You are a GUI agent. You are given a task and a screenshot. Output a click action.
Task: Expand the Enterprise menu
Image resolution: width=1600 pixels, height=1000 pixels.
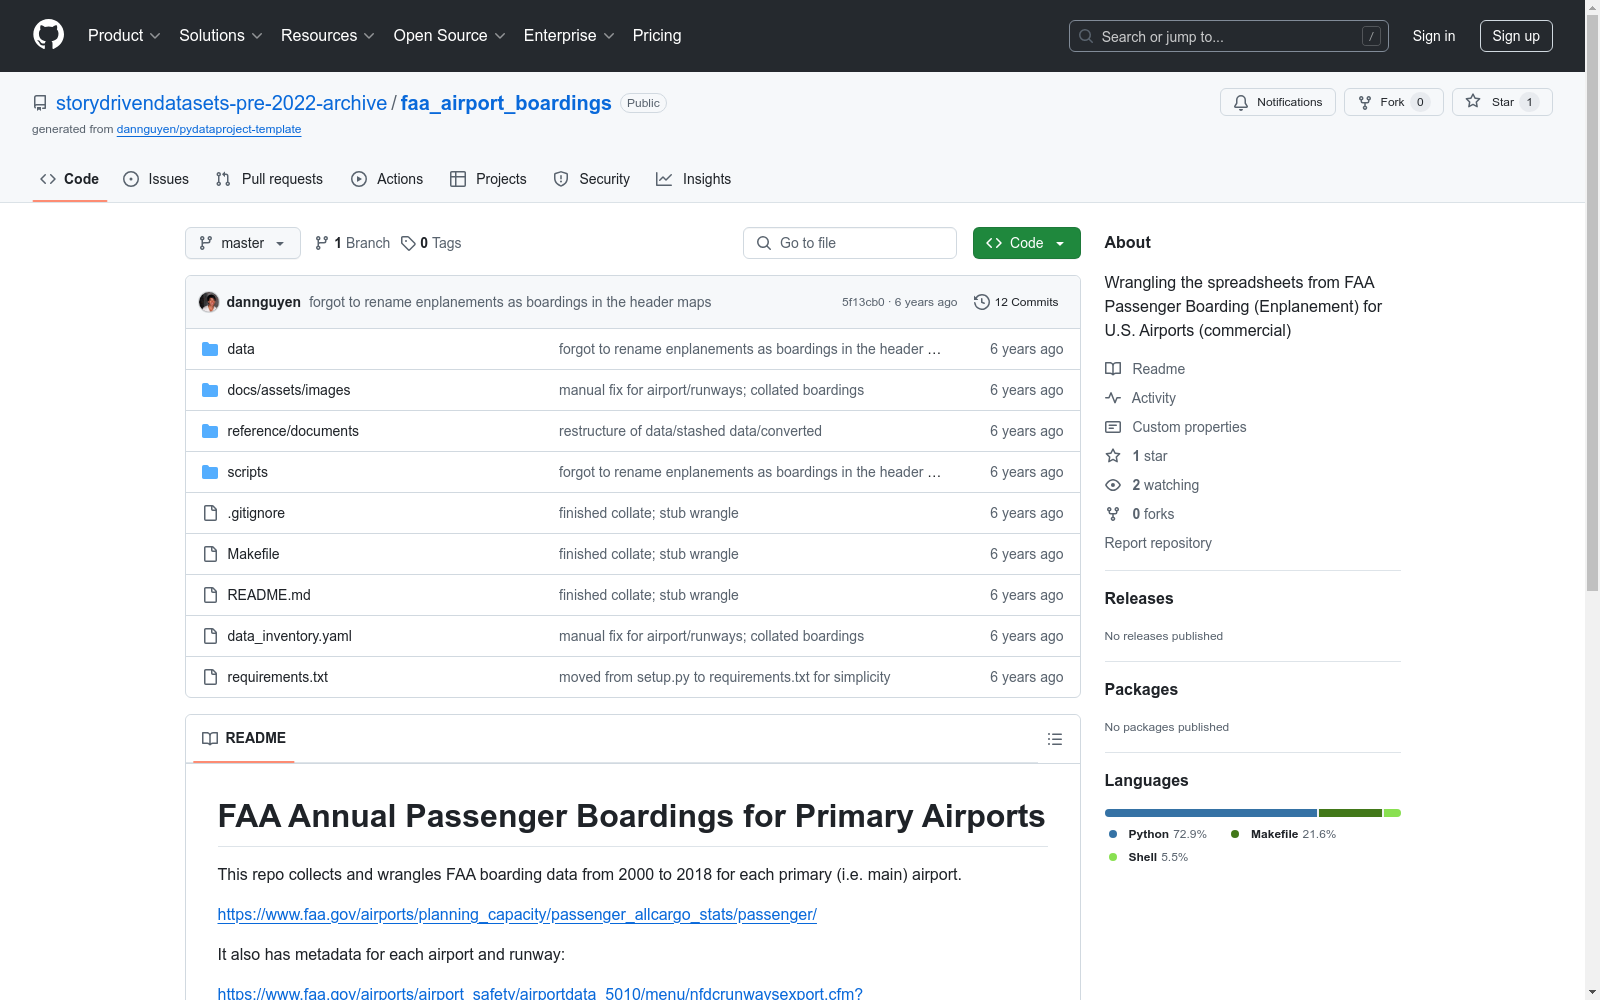pos(569,35)
